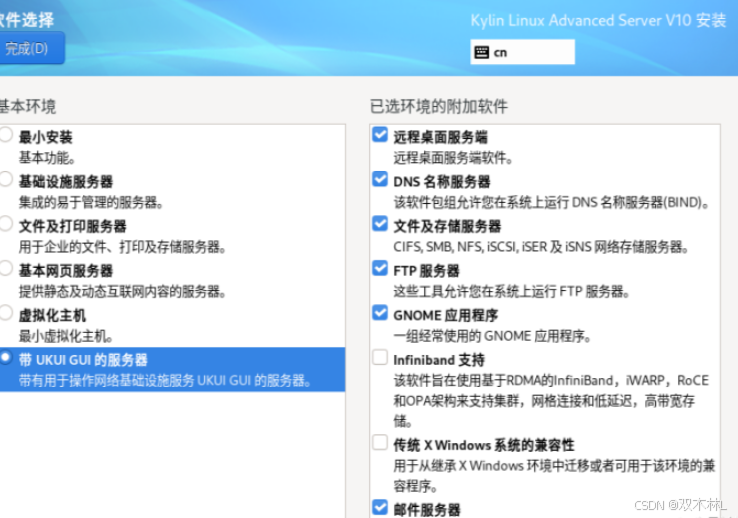Click the Infiniband 支持 title text
This screenshot has height=518, width=738.
point(439,360)
